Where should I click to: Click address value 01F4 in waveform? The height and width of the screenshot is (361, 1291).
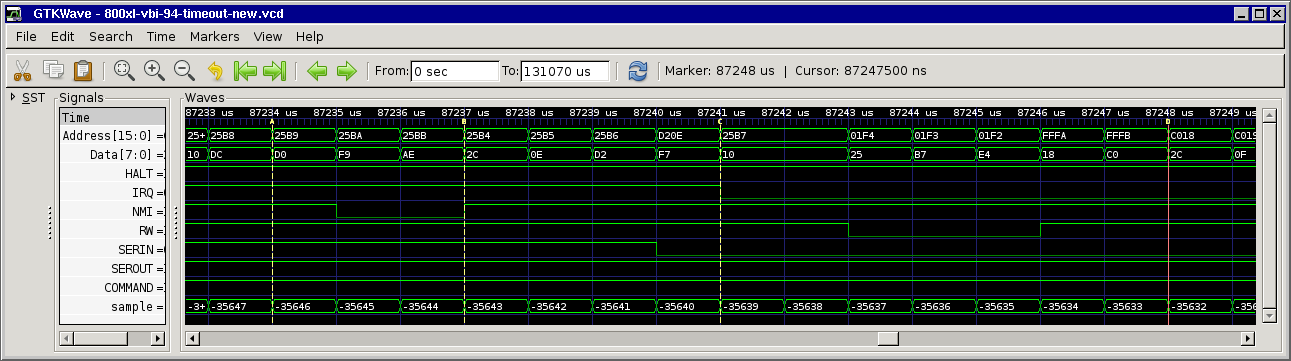coord(864,135)
